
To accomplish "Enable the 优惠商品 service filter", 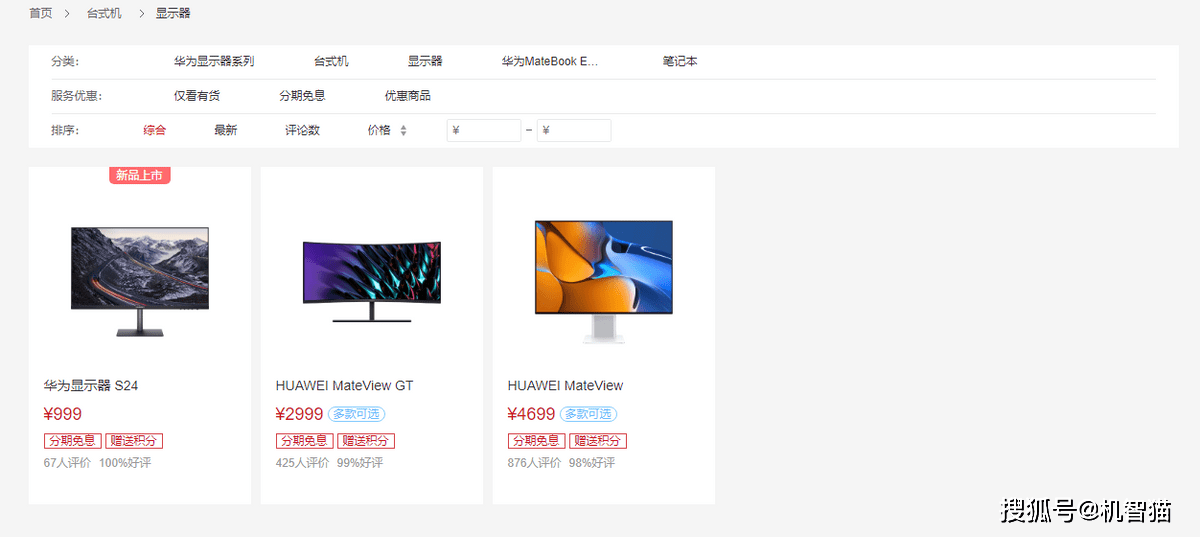I will click(408, 96).
